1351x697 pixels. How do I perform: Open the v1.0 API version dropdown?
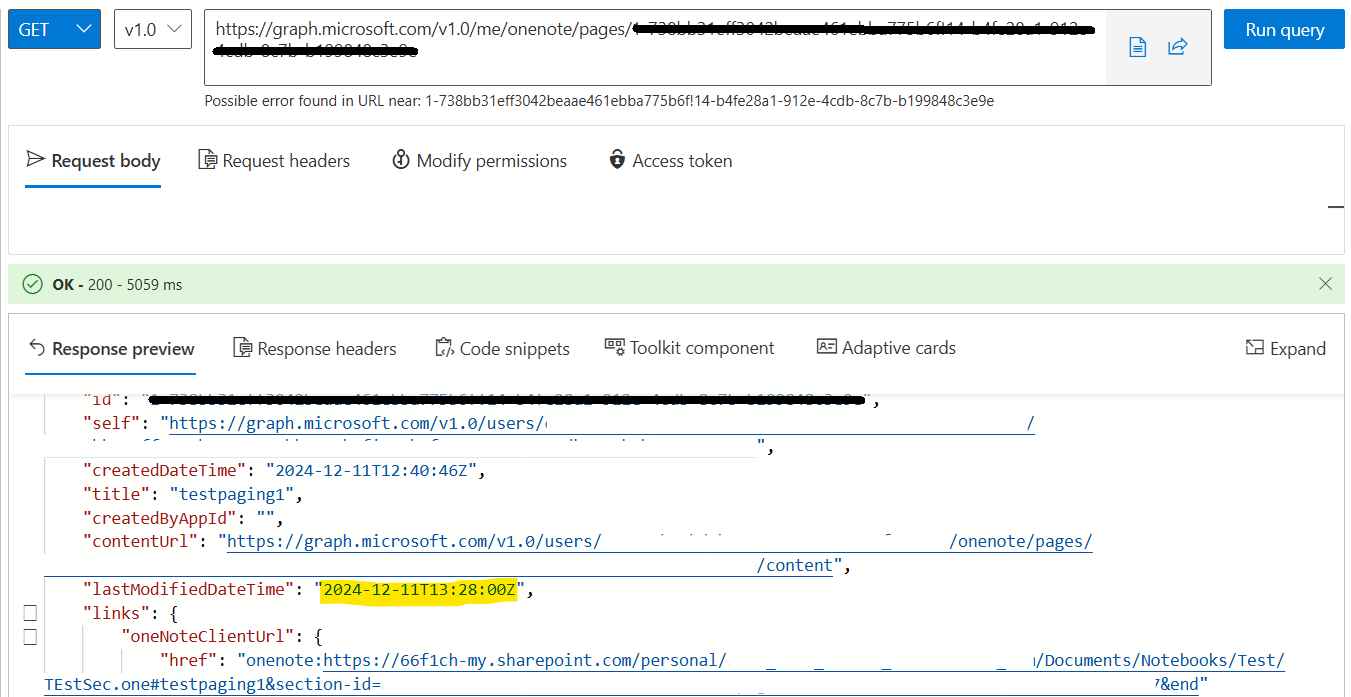pyautogui.click(x=152, y=29)
